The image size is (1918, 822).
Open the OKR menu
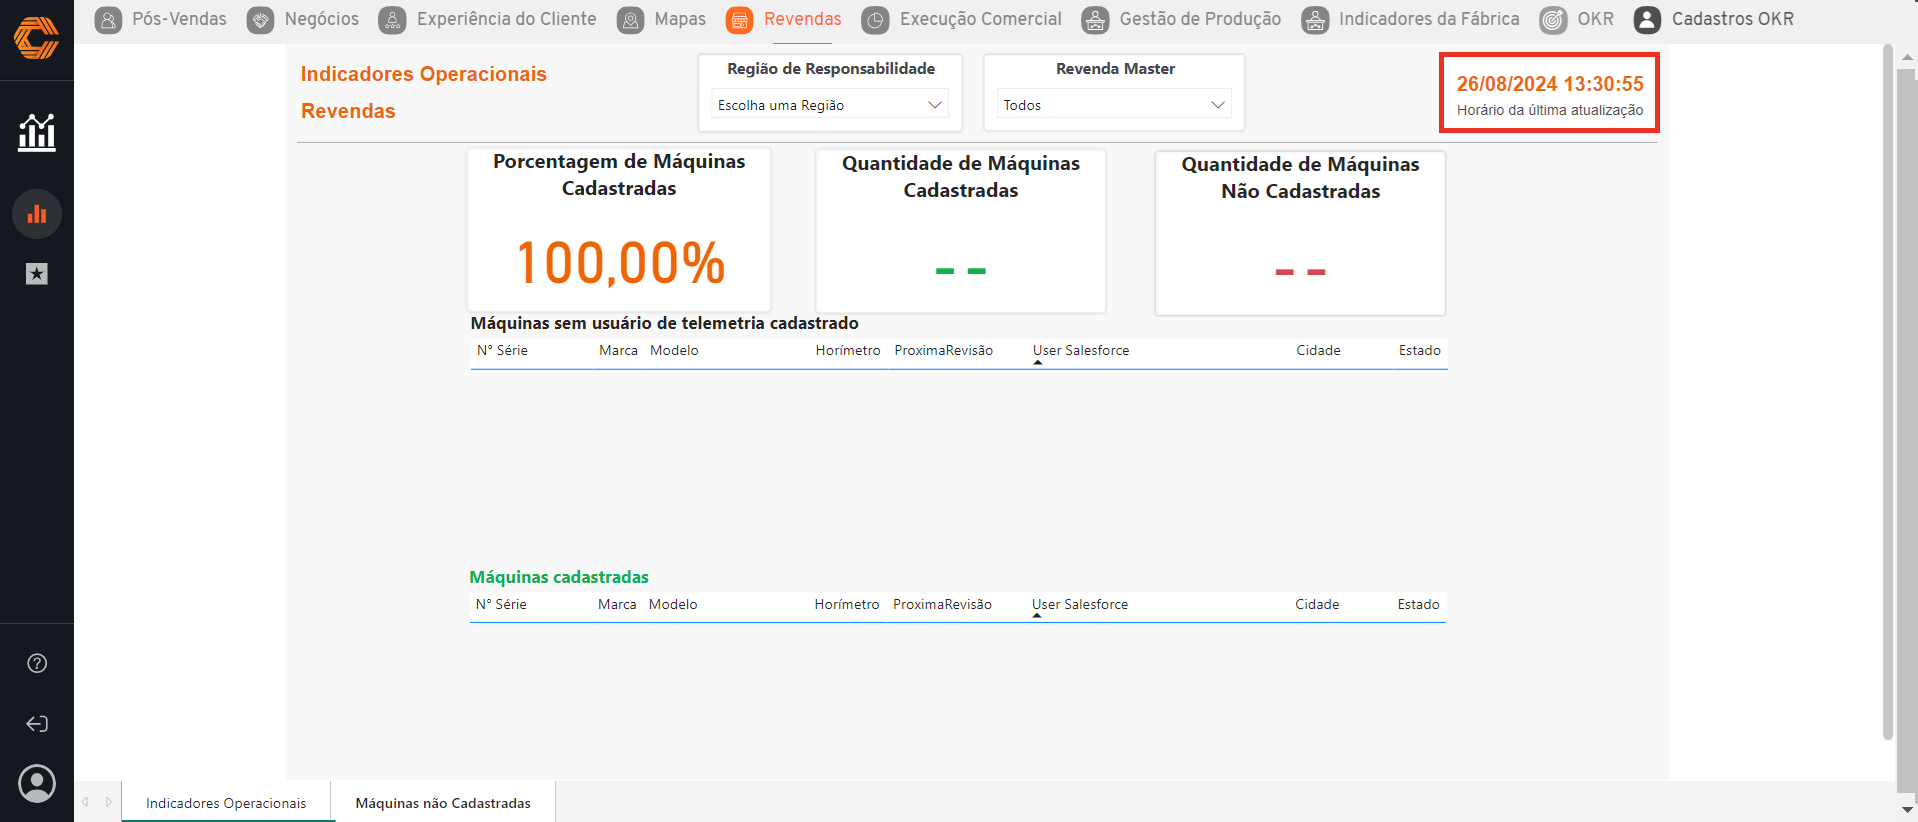pos(1595,19)
